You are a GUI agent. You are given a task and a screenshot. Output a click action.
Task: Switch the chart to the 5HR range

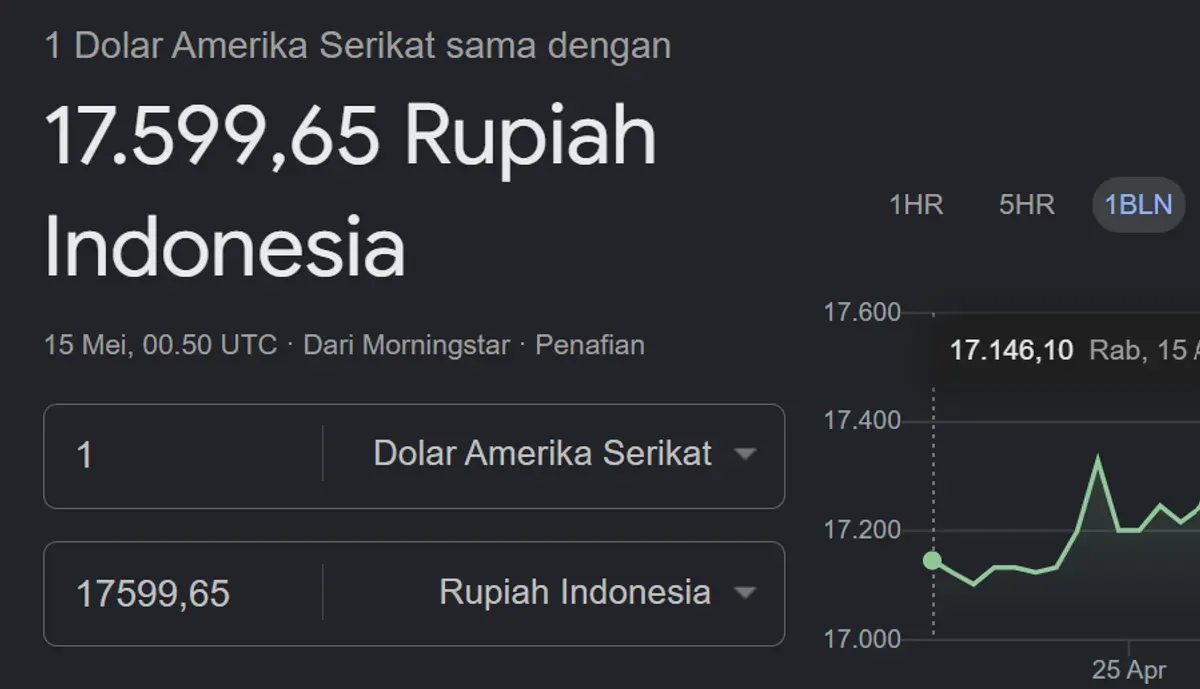[1026, 205]
